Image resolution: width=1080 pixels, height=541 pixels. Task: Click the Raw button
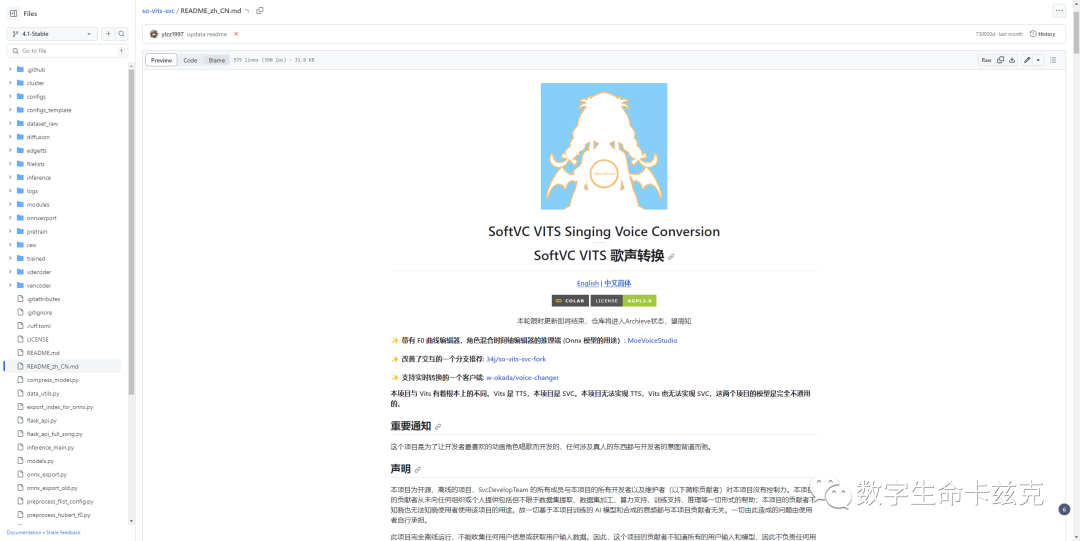986,60
